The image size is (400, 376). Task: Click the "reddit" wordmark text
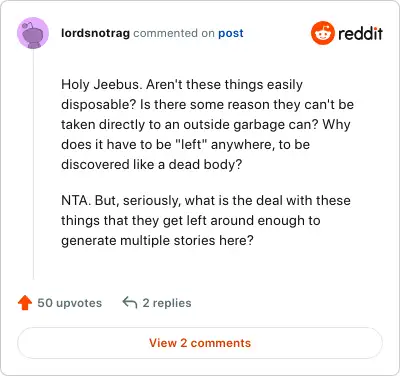[361, 33]
